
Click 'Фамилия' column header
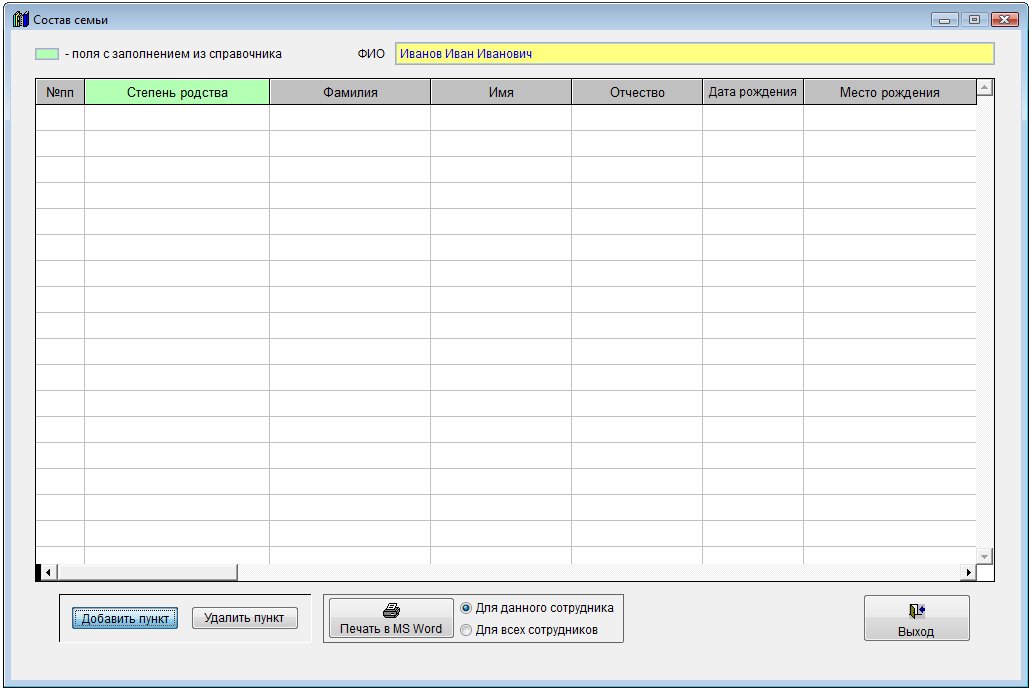pyautogui.click(x=350, y=92)
